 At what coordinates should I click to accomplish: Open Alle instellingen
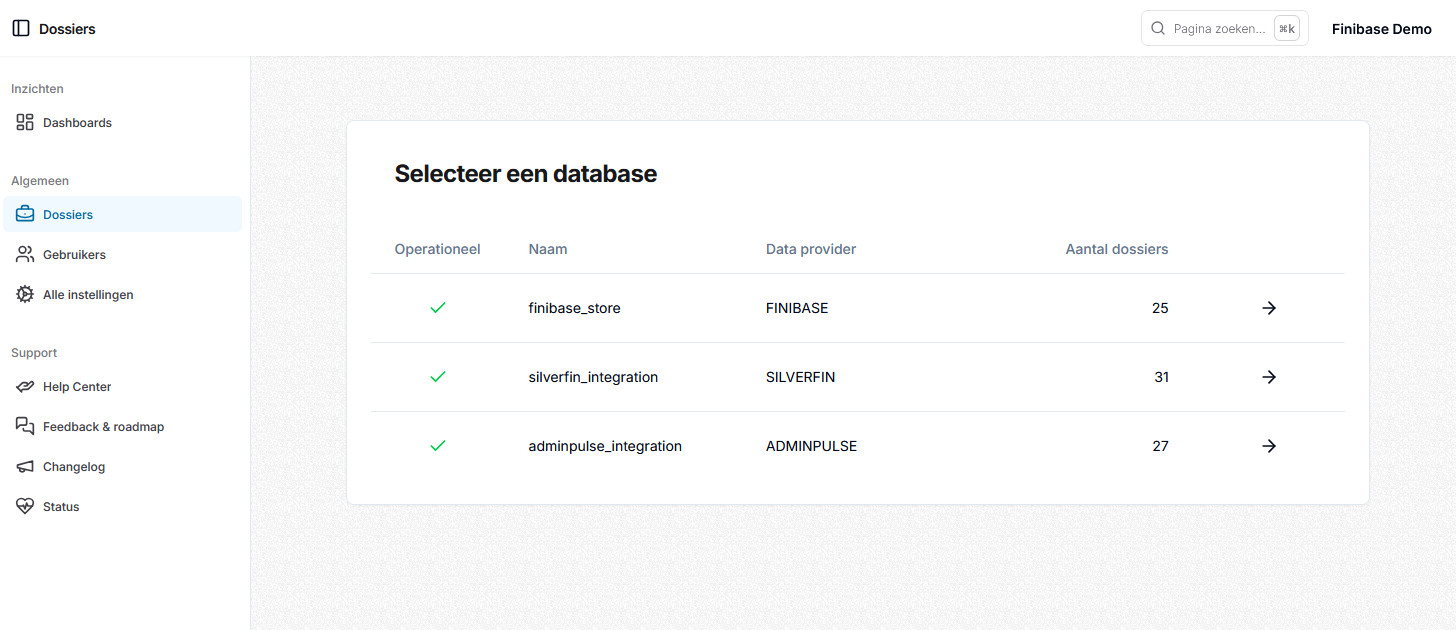pos(122,294)
